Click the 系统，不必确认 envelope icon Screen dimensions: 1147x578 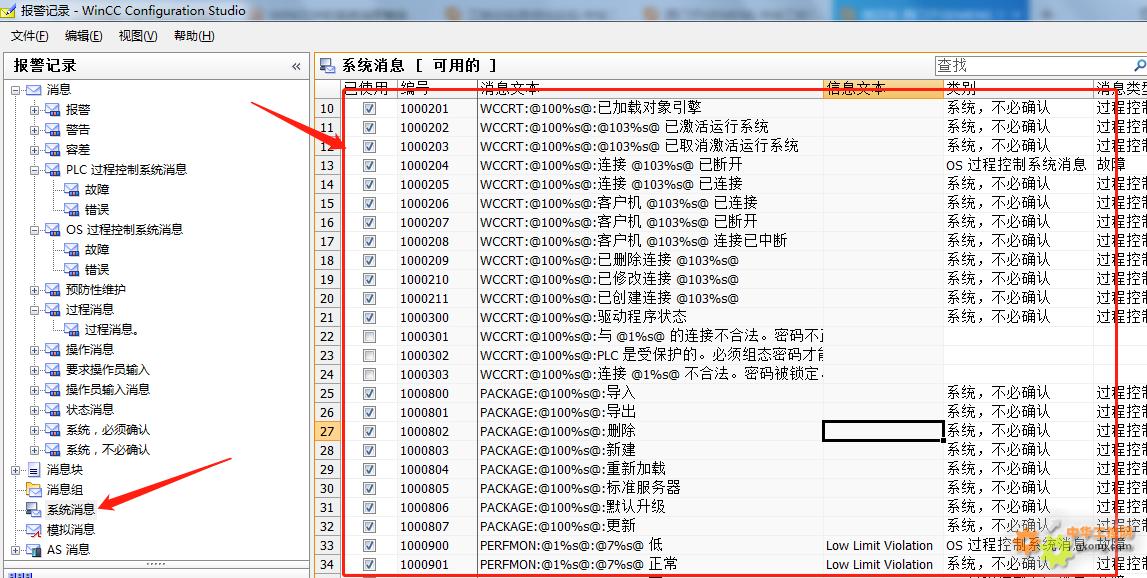52,449
